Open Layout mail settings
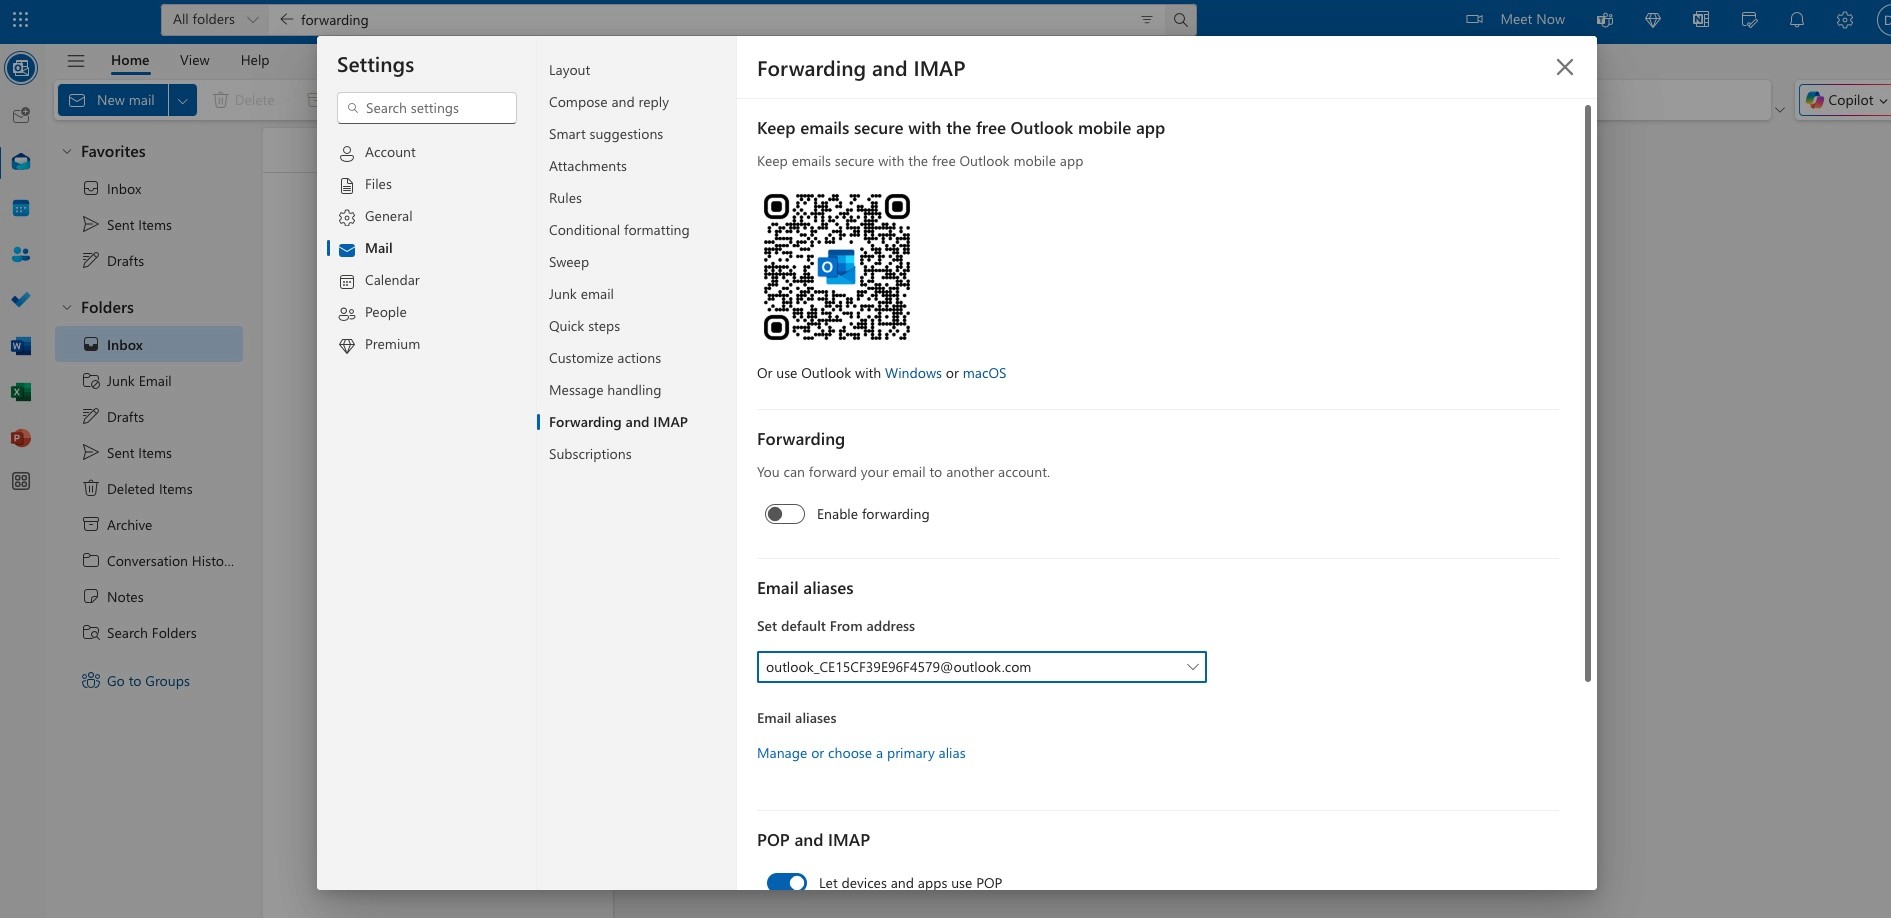The height and width of the screenshot is (918, 1891). tap(569, 70)
